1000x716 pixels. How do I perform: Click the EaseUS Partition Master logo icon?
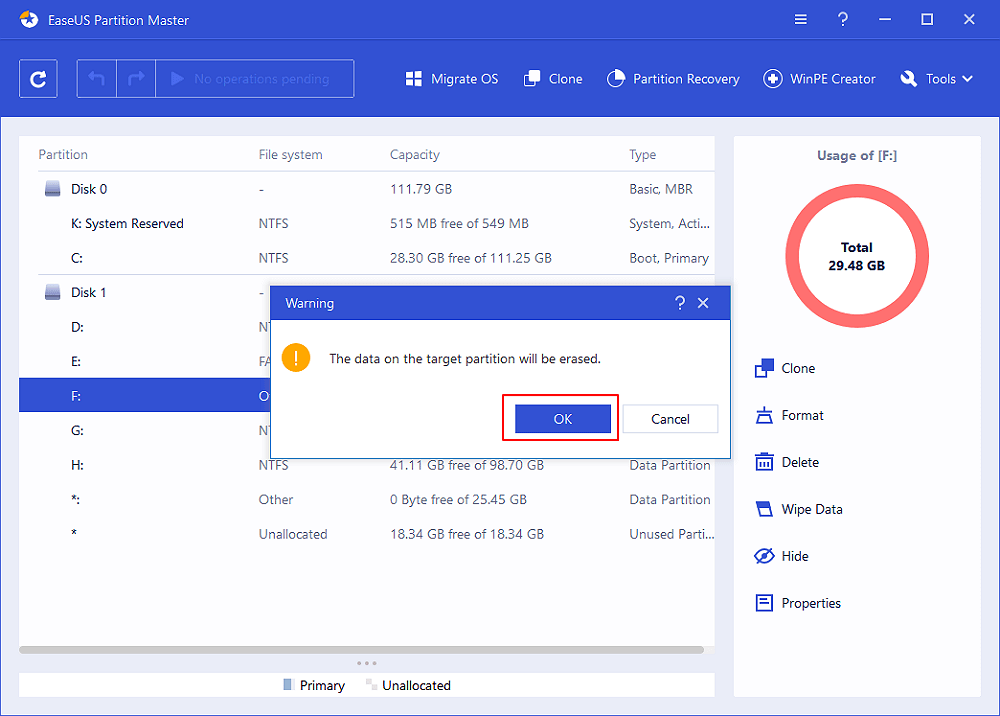point(29,20)
